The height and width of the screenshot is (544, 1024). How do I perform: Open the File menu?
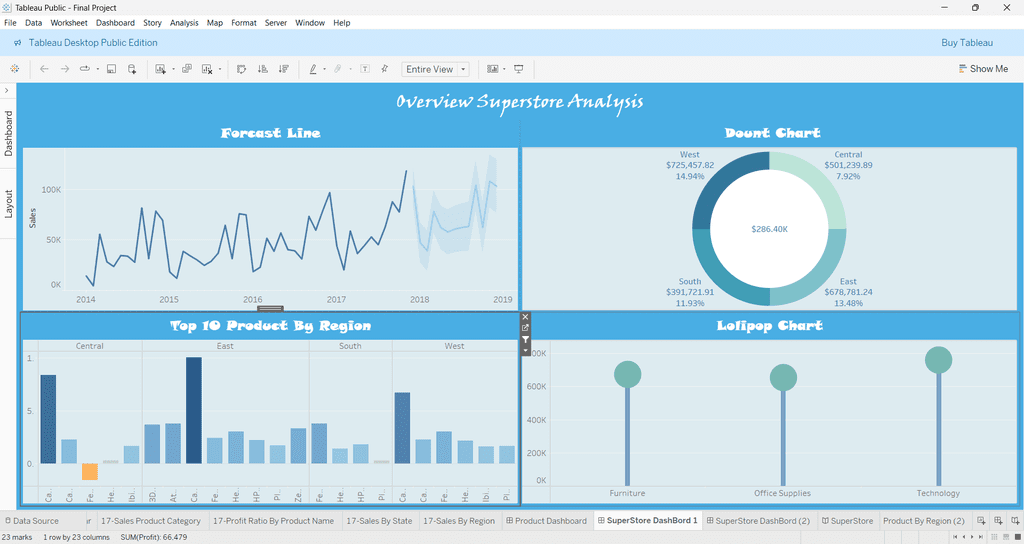coord(10,23)
